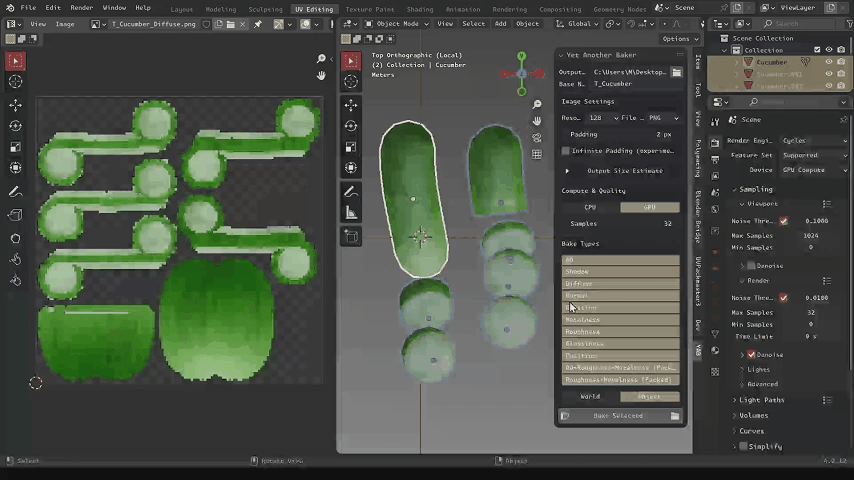Open the Material properties tab icon
The image size is (854, 480).
point(715,350)
